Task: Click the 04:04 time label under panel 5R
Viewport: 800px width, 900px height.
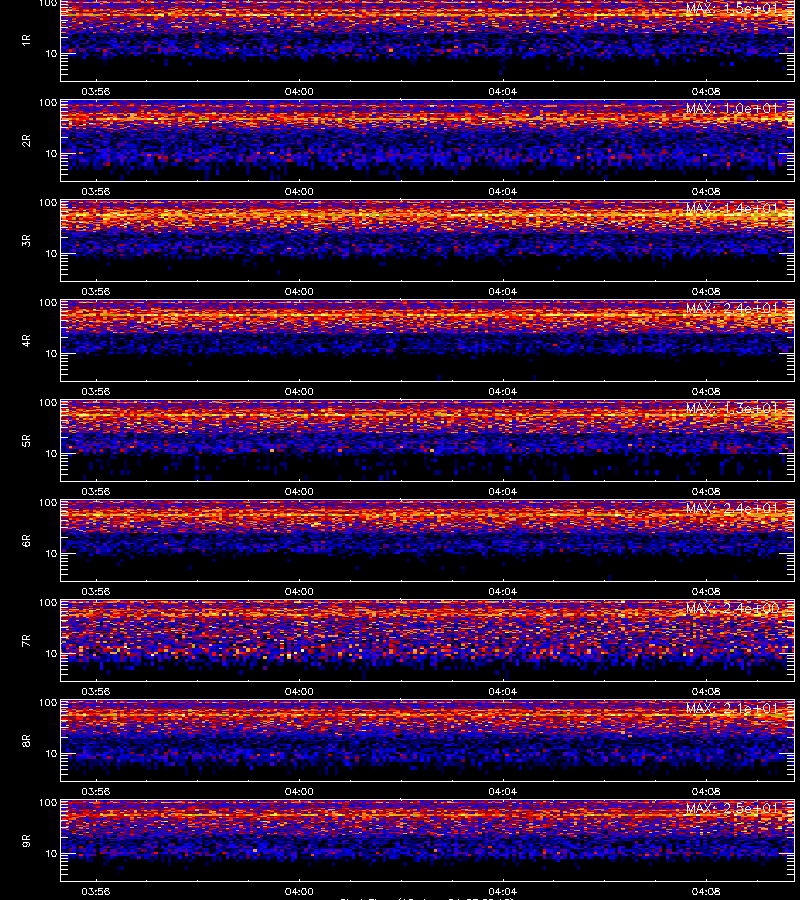Action: click(x=502, y=491)
